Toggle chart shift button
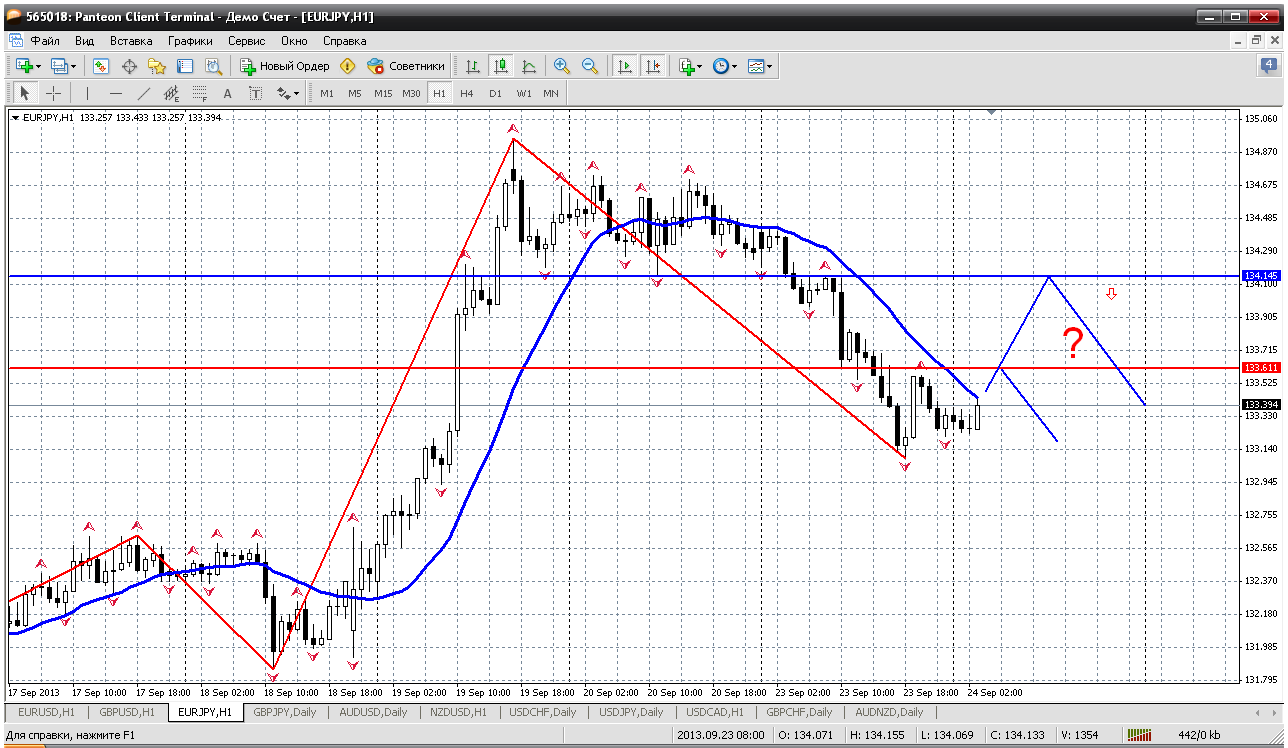 pos(653,66)
